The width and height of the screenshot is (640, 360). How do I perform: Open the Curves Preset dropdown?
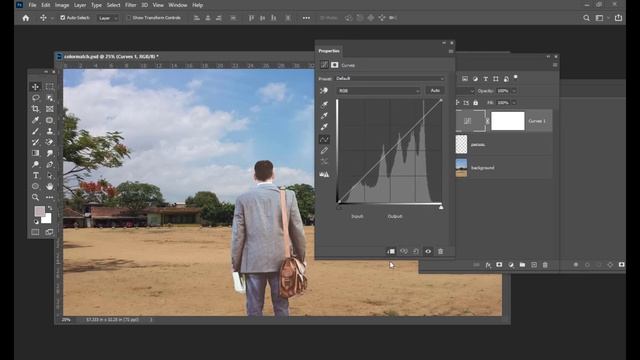(x=390, y=78)
